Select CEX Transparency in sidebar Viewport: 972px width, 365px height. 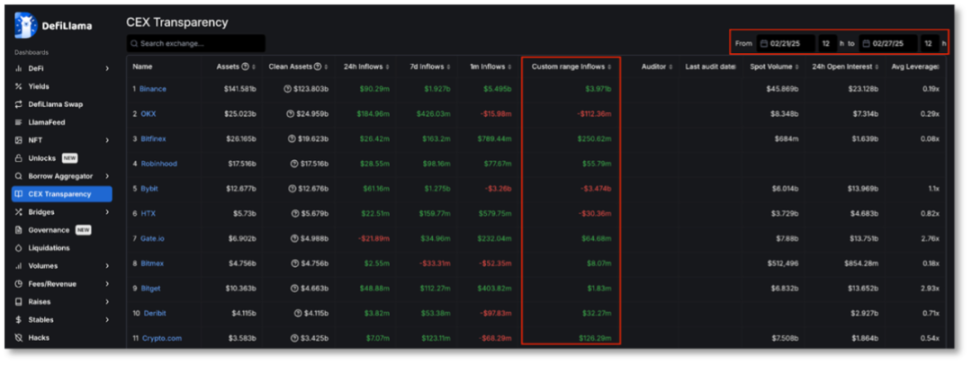[61, 194]
